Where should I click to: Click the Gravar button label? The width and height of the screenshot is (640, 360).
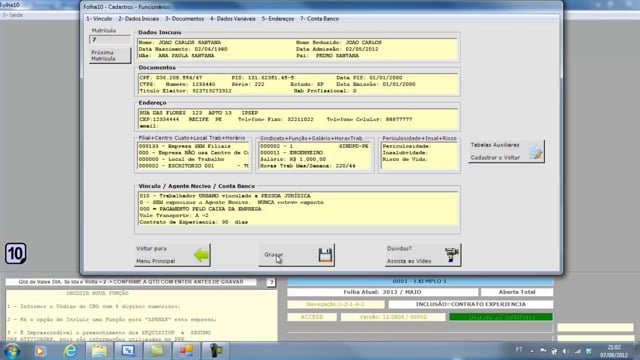[x=273, y=254]
